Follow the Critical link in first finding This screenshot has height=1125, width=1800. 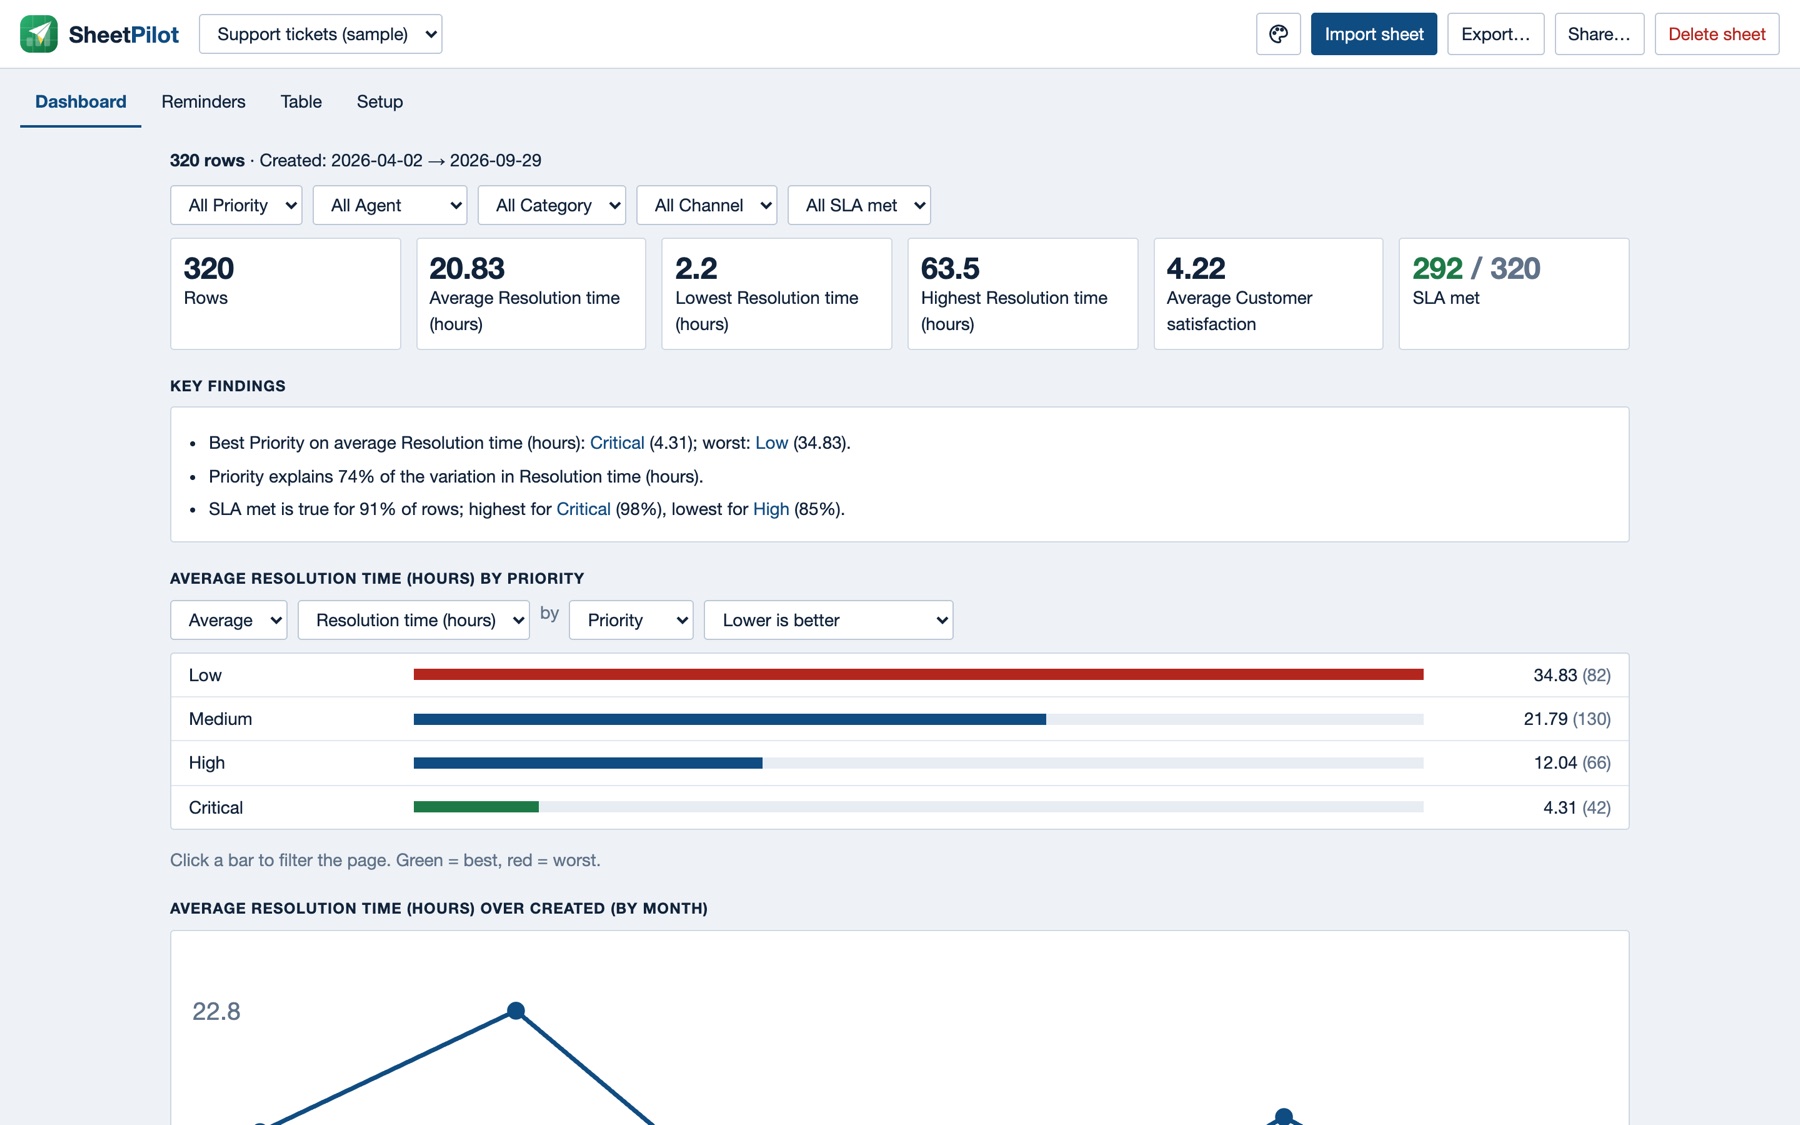coord(617,443)
